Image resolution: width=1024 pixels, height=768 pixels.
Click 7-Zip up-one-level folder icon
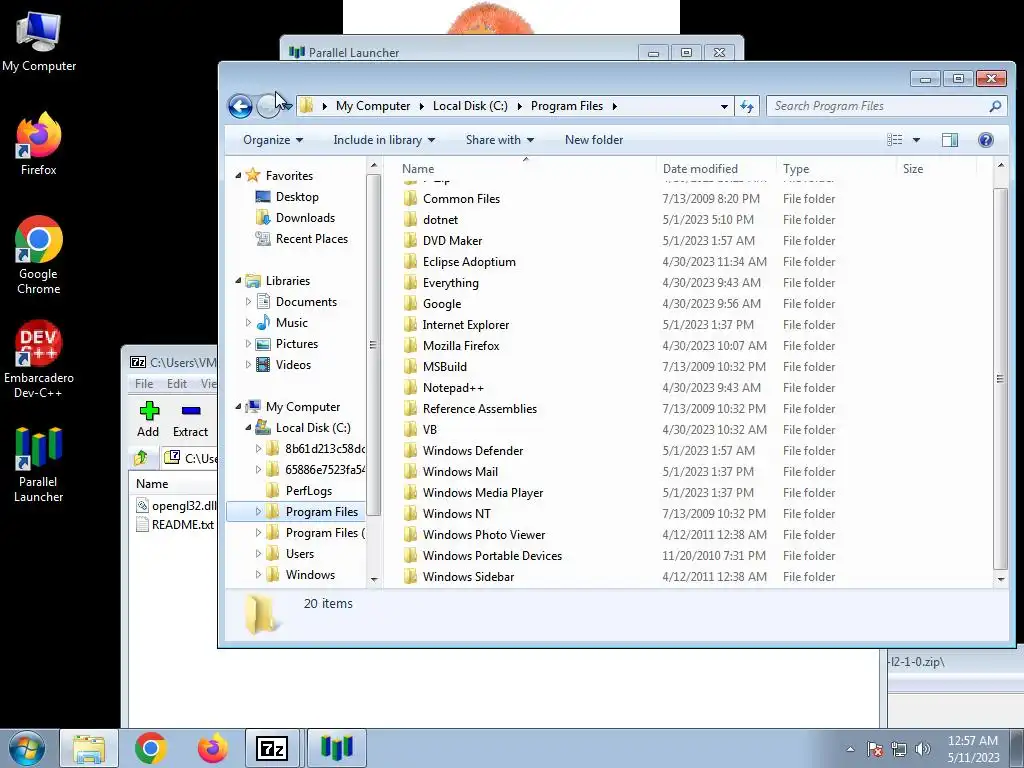coord(141,458)
